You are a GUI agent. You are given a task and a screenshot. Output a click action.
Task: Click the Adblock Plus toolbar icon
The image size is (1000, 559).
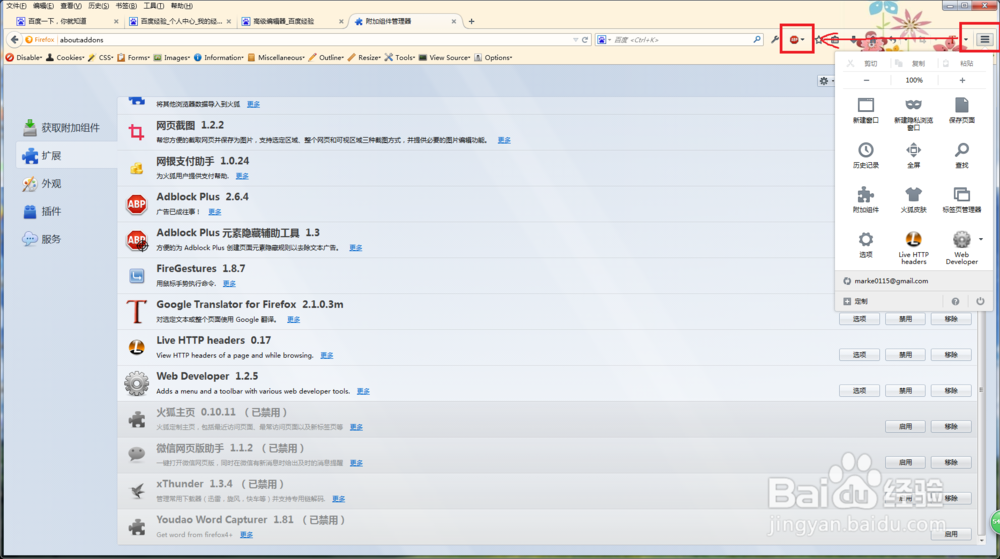coord(794,40)
